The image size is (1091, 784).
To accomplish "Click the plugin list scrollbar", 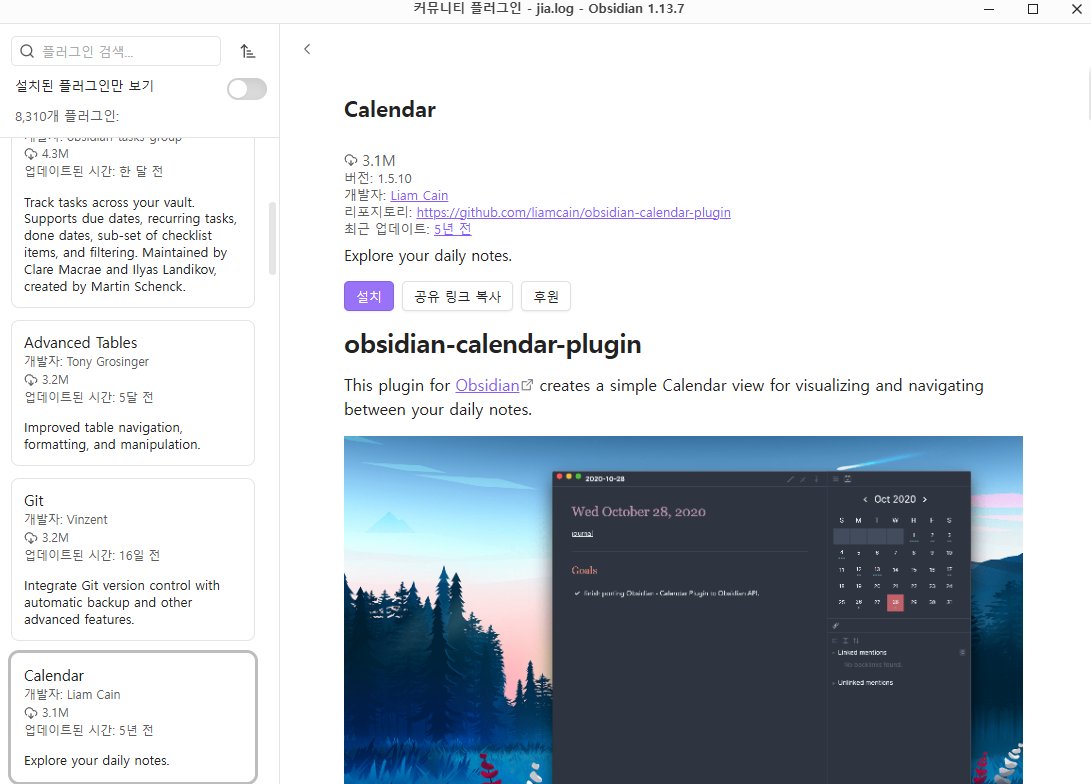I will [272, 239].
